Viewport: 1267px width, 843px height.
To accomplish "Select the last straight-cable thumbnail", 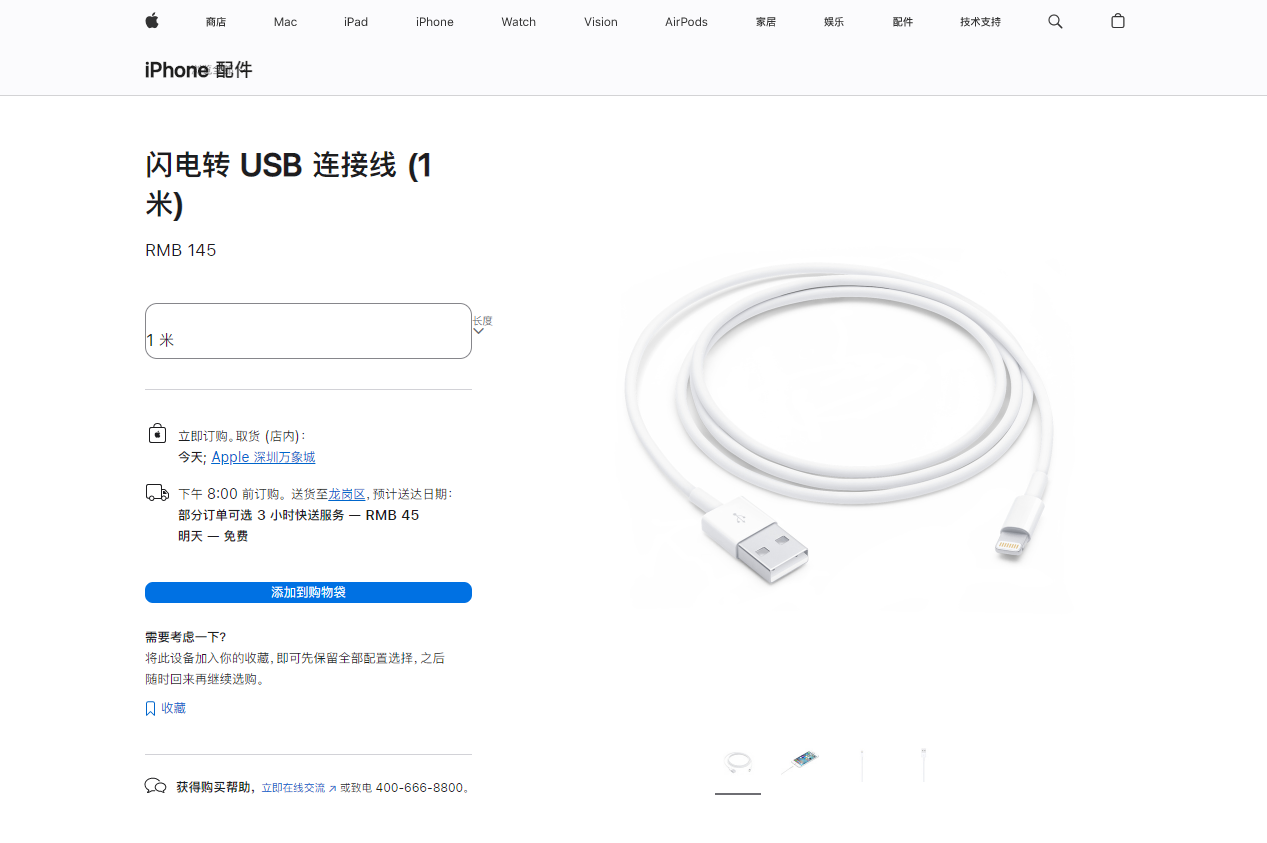I will point(924,765).
